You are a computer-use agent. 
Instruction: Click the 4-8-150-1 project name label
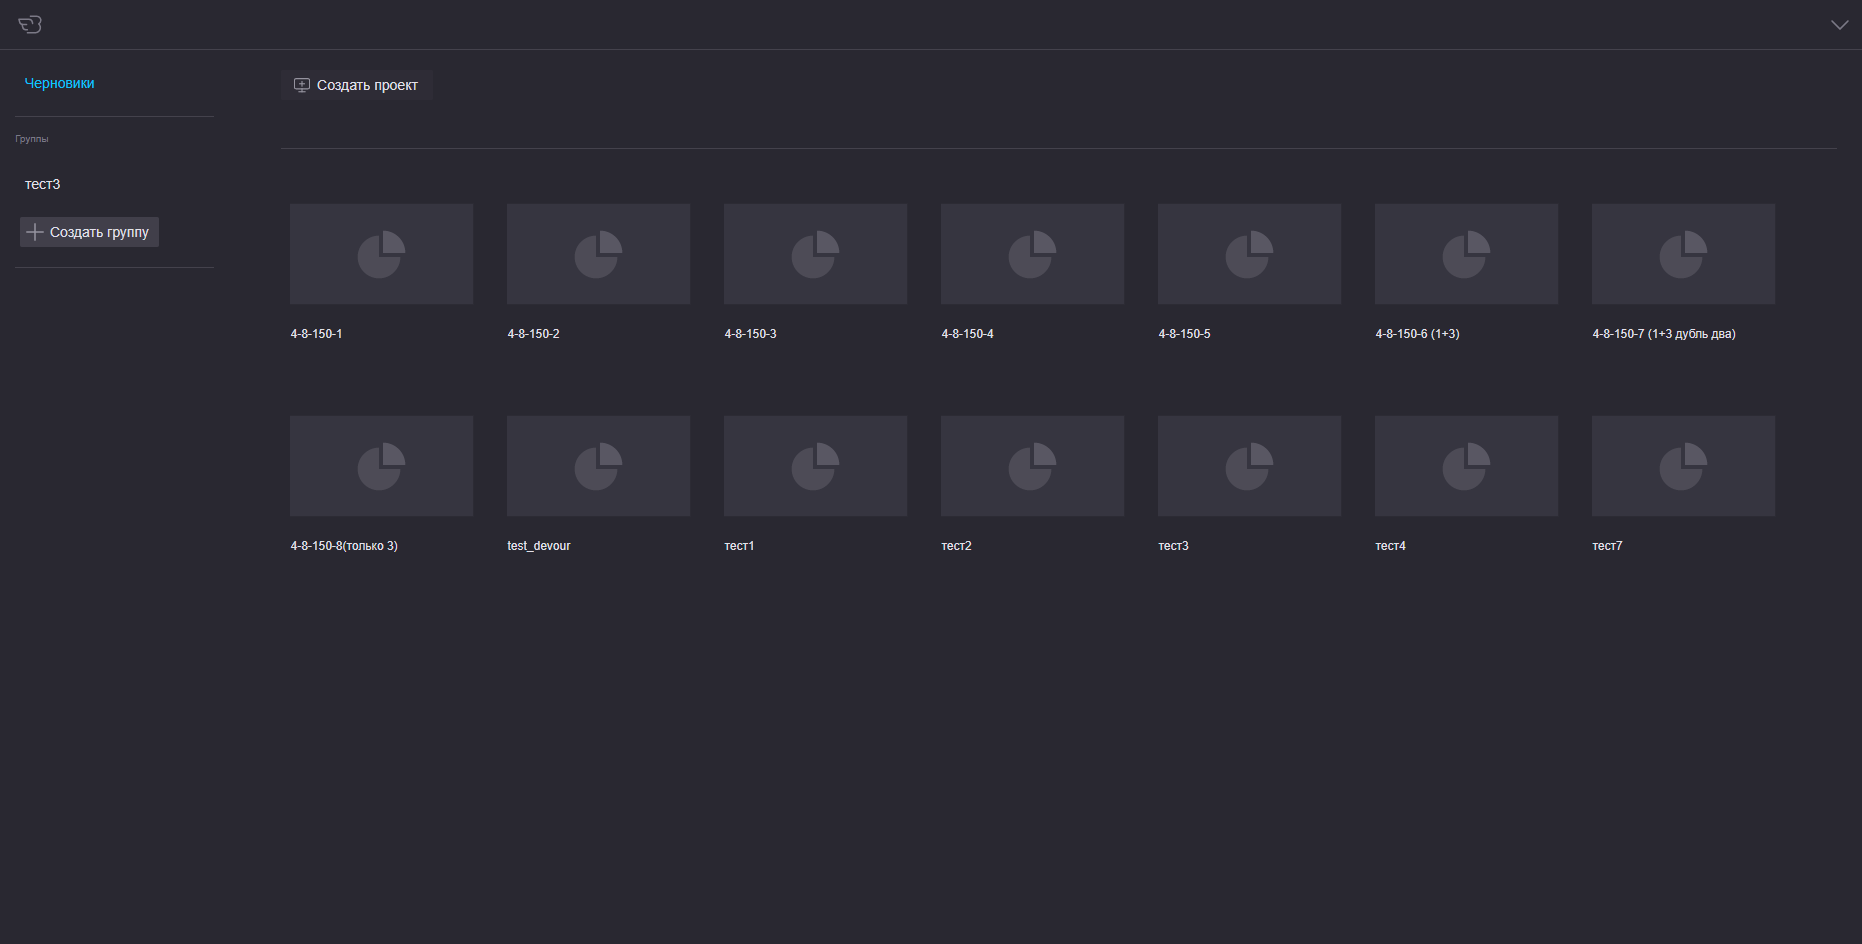[316, 334]
